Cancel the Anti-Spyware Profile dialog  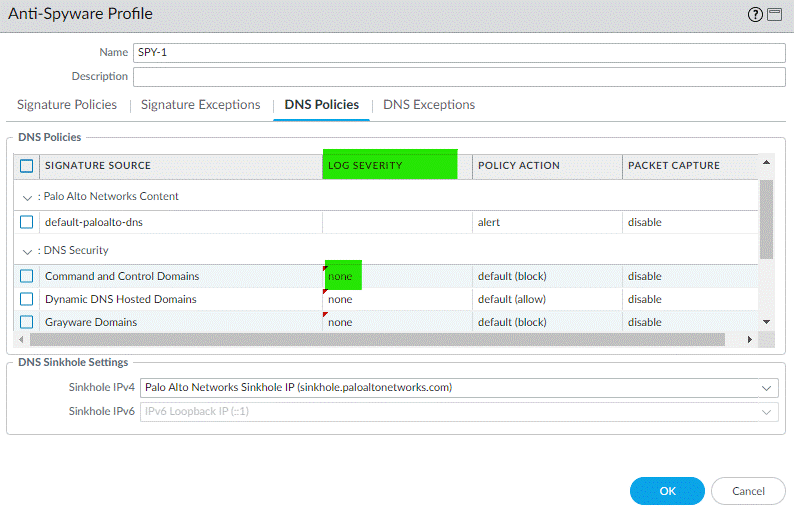pos(748,491)
